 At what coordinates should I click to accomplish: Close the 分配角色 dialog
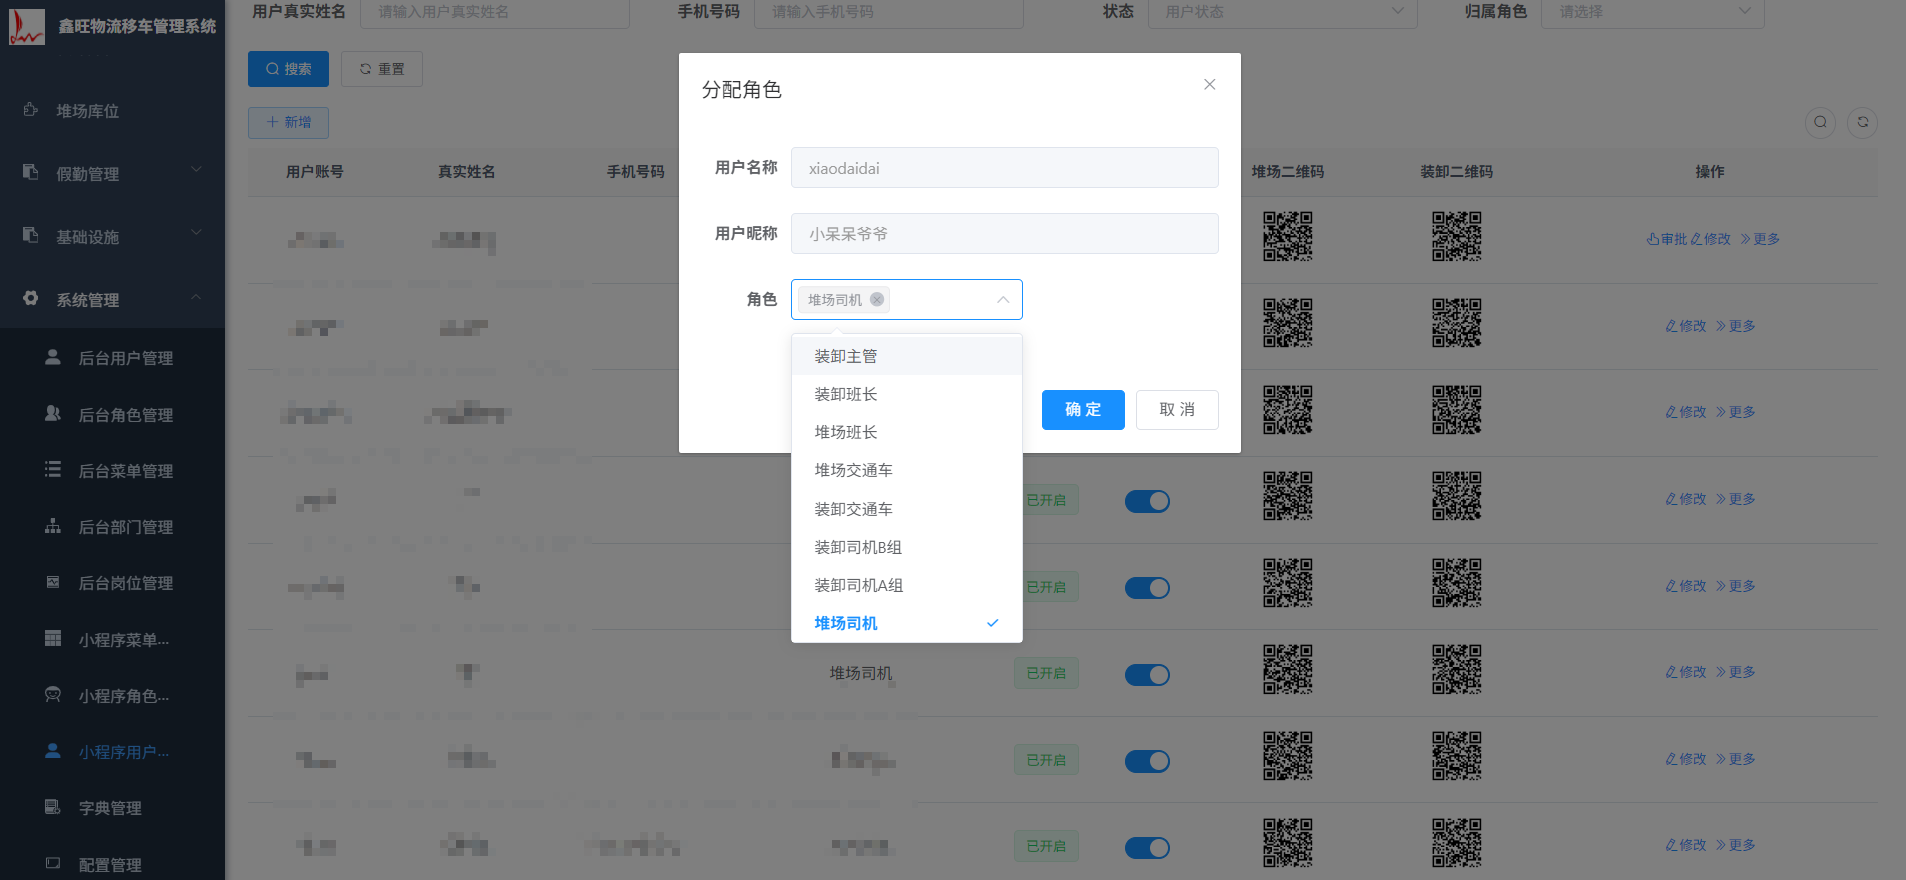1210,85
